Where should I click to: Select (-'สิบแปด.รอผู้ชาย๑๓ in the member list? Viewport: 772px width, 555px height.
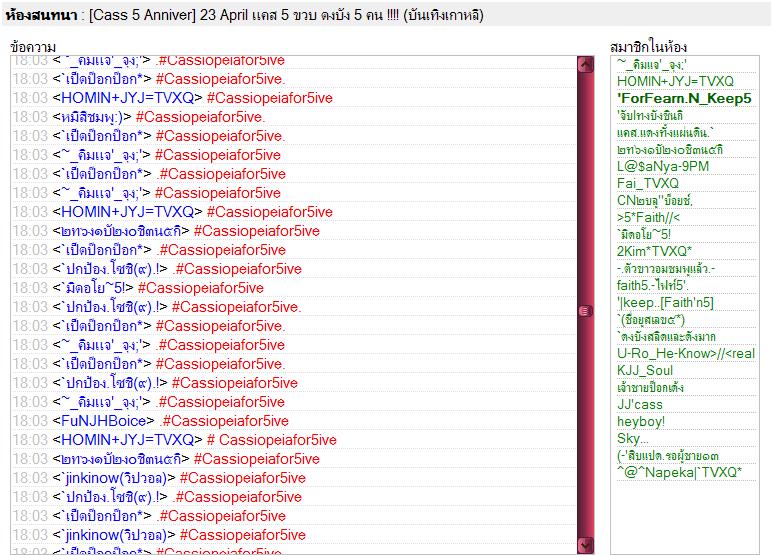click(668, 456)
